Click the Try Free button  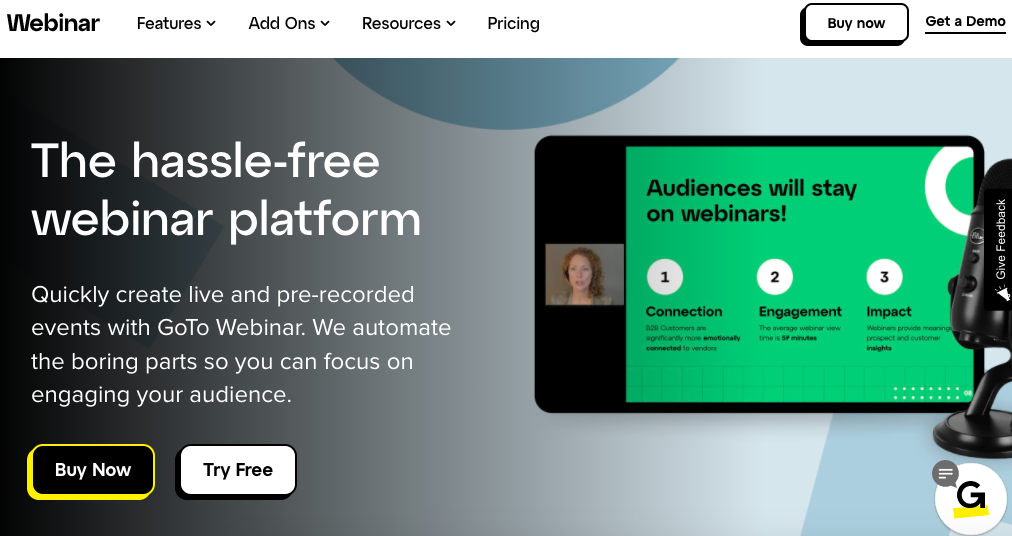237,471
